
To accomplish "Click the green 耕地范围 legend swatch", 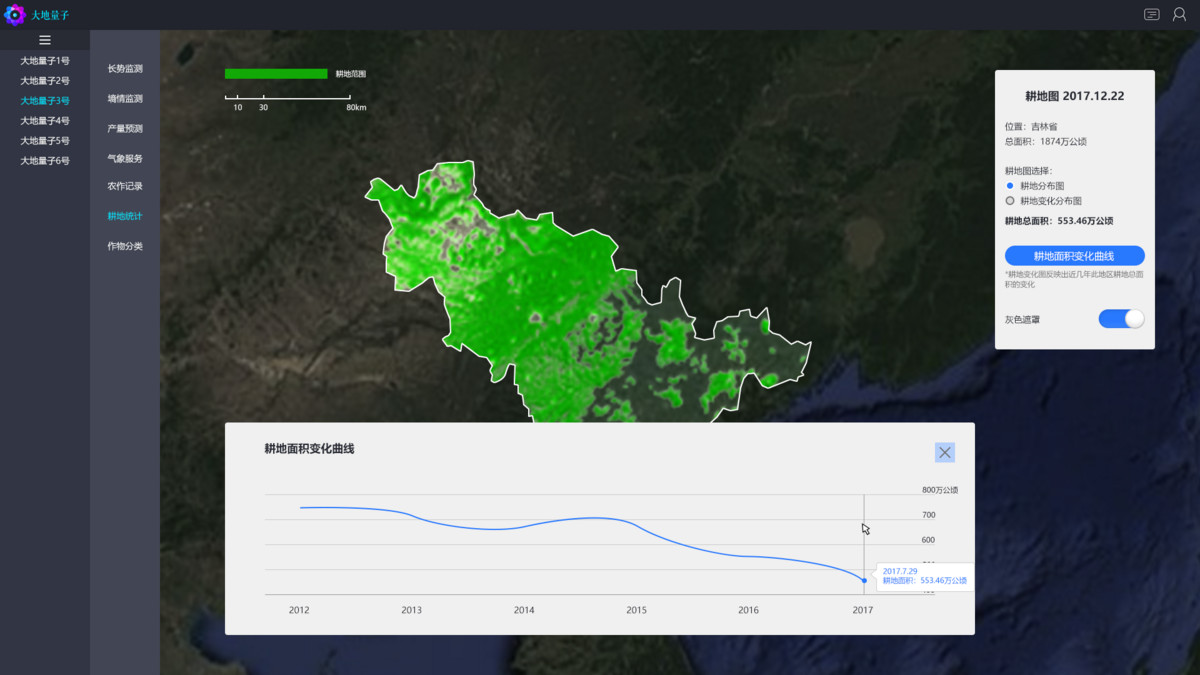I will tap(276, 74).
